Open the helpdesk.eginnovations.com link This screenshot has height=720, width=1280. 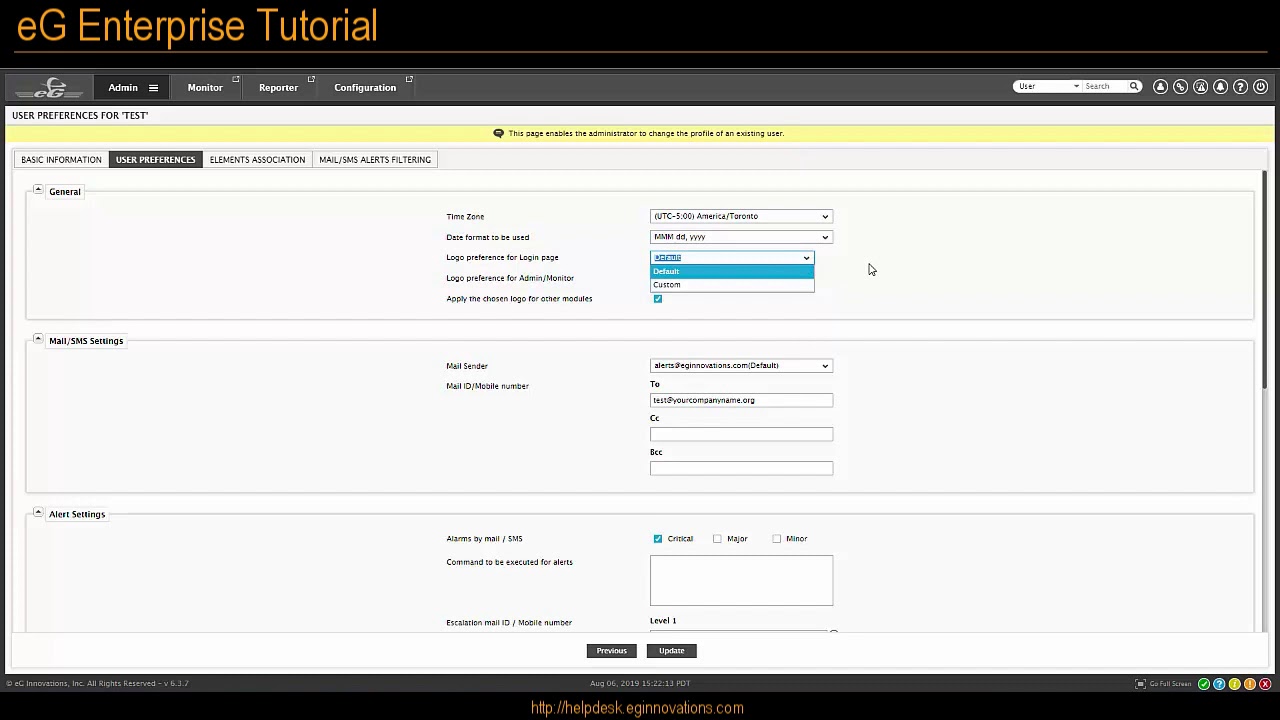pos(637,708)
